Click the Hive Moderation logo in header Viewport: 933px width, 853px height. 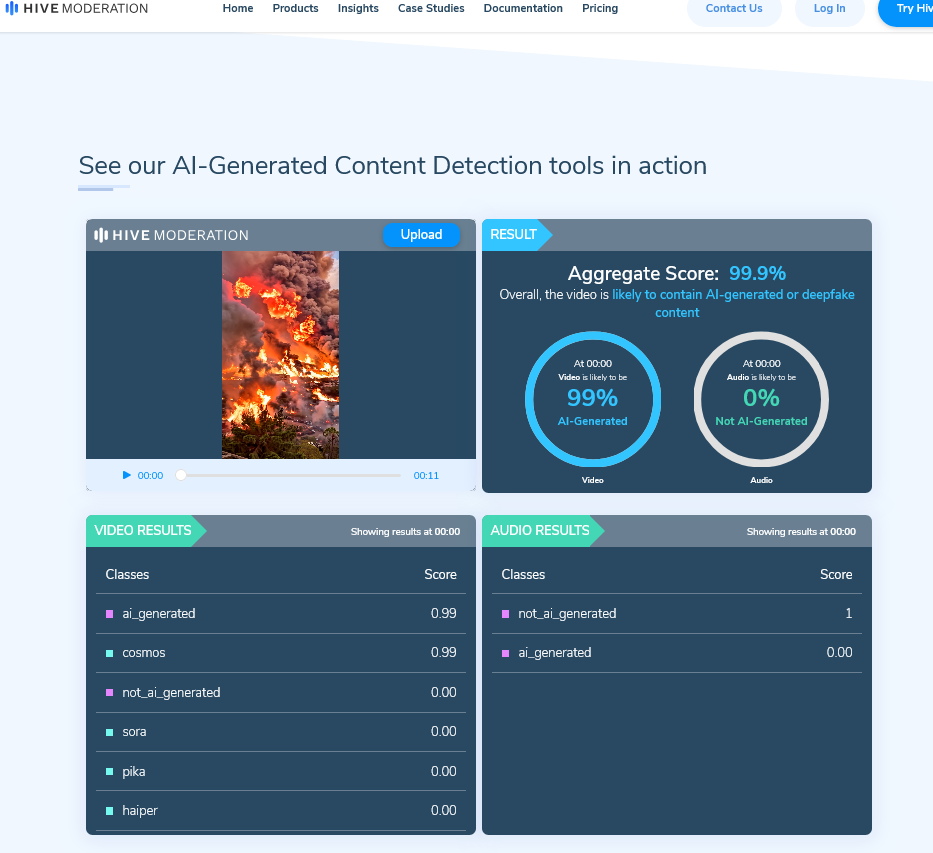click(x=76, y=9)
